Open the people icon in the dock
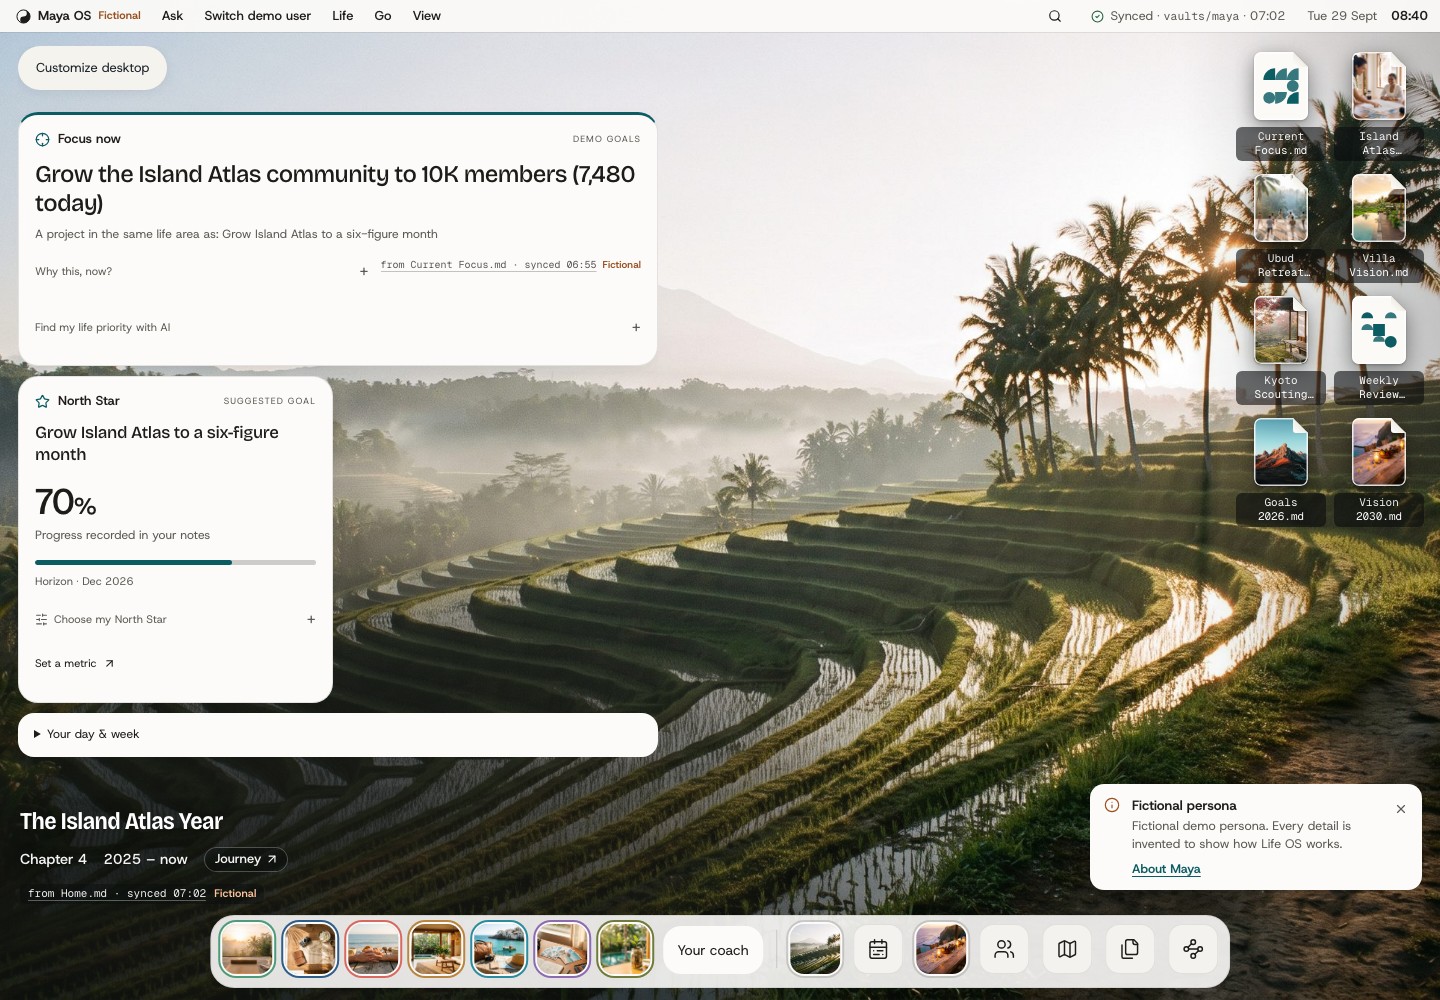Viewport: 1440px width, 1000px height. (1004, 949)
